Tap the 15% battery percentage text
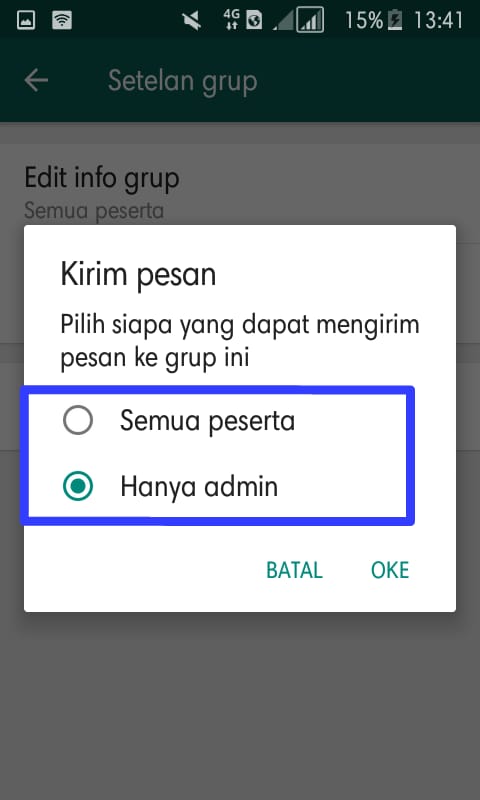This screenshot has width=480, height=800. (x=364, y=20)
